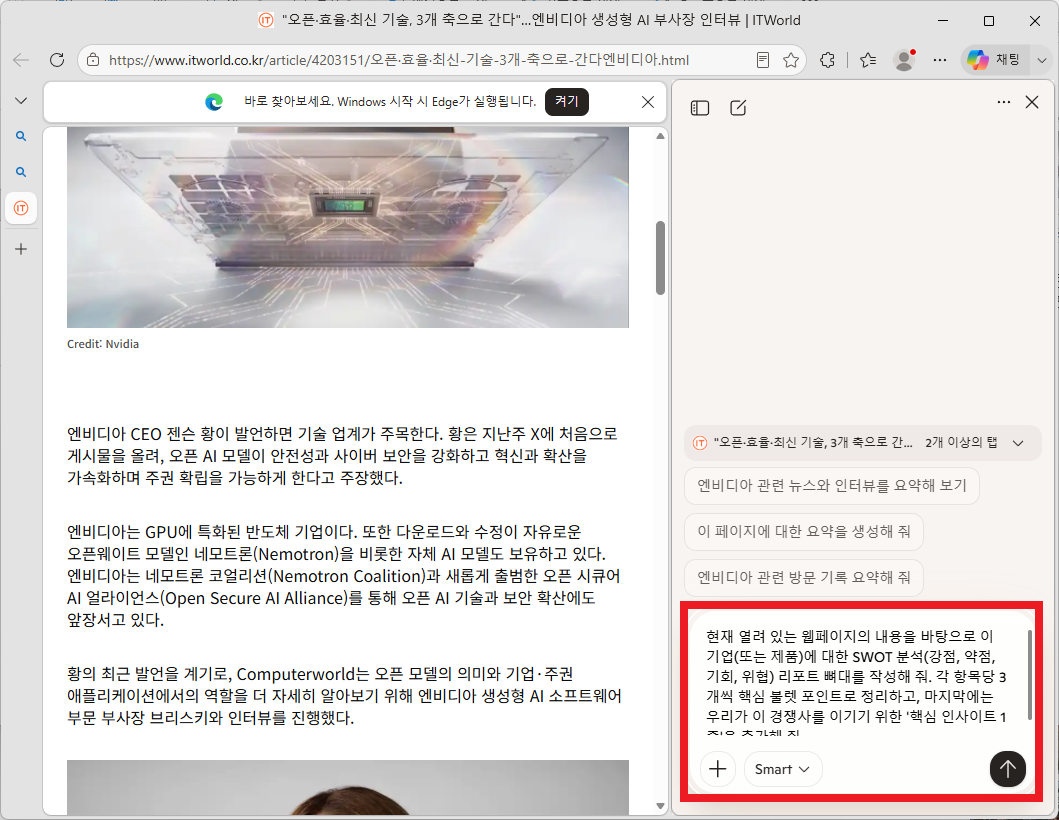Click the interviewee portrait photo
The width and height of the screenshot is (1059, 820).
[x=348, y=788]
